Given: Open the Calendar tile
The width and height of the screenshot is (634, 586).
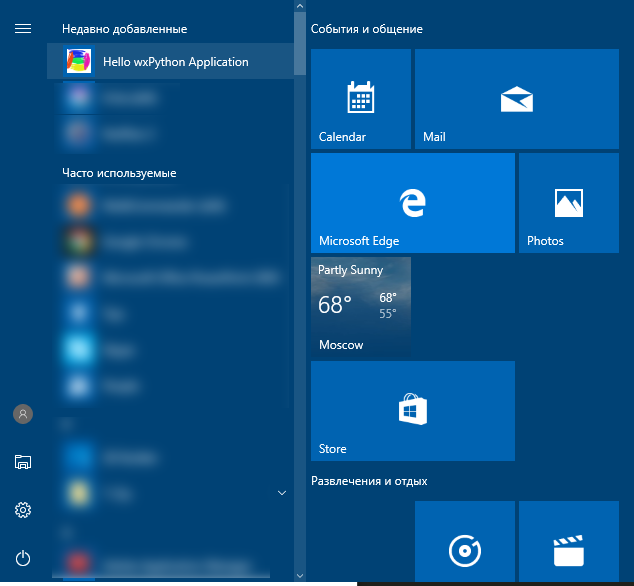Looking at the screenshot, I should click(x=361, y=99).
